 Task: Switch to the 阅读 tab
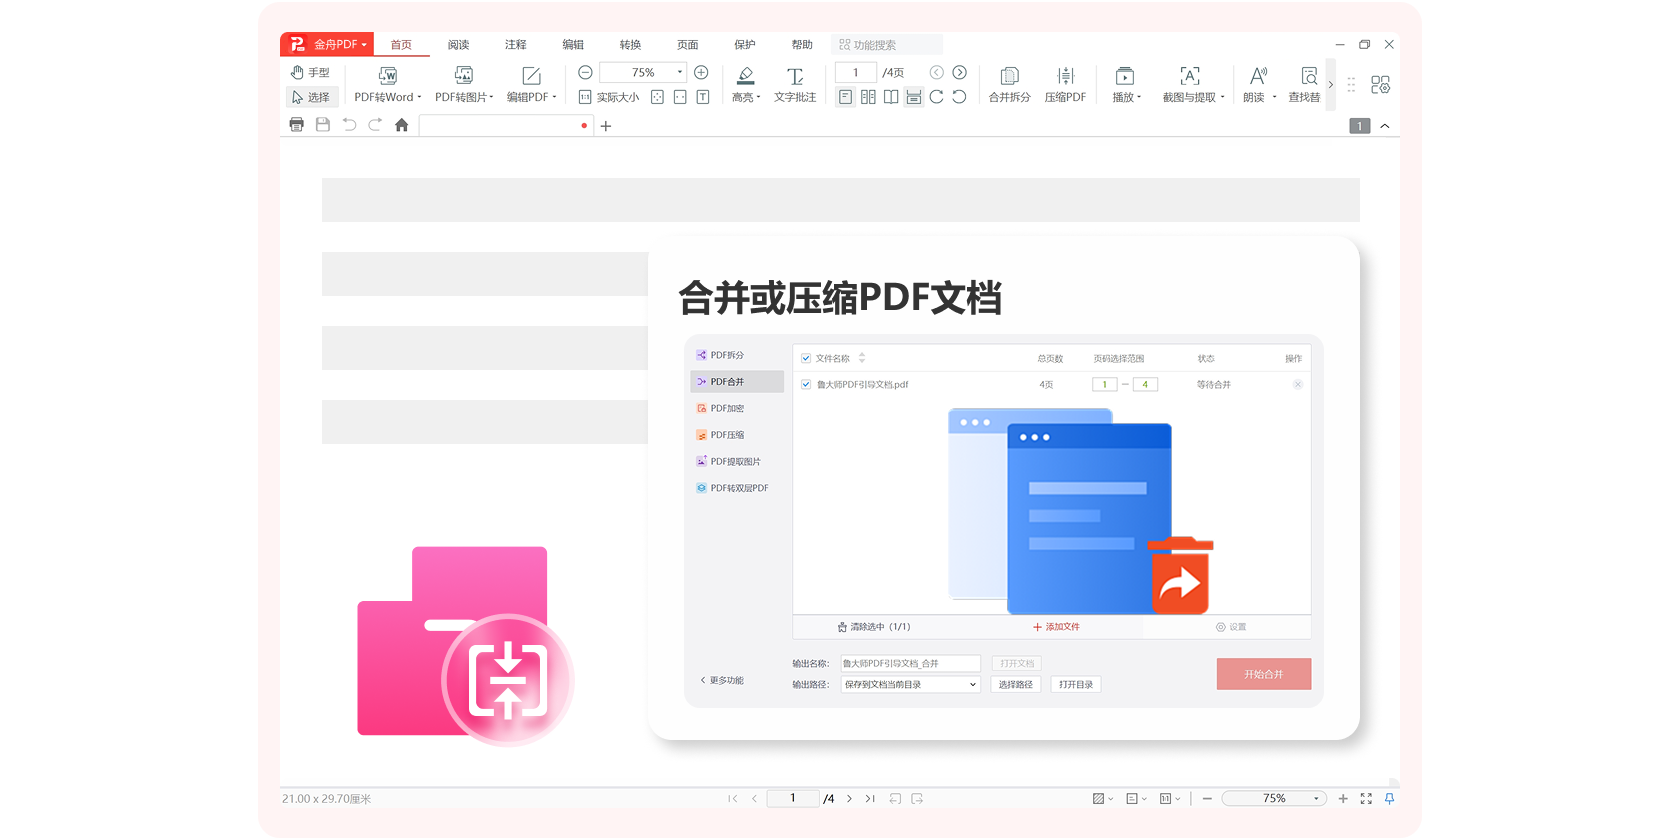tap(458, 45)
